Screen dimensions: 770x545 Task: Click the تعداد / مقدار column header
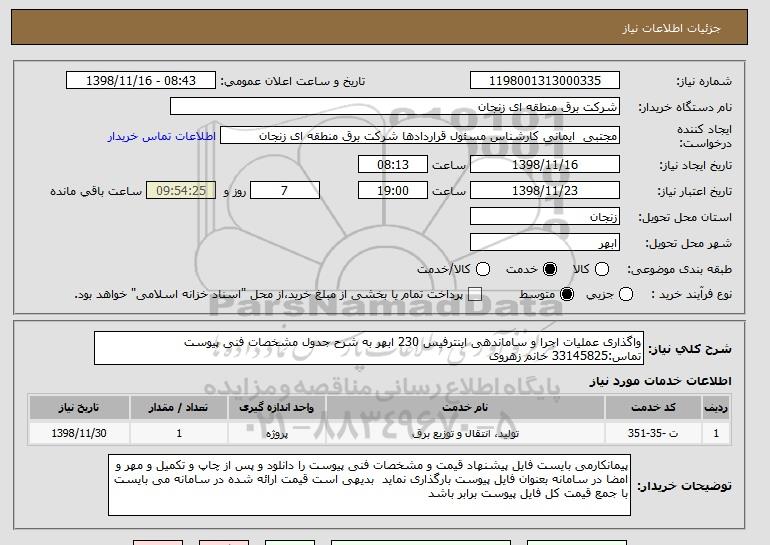click(x=179, y=408)
